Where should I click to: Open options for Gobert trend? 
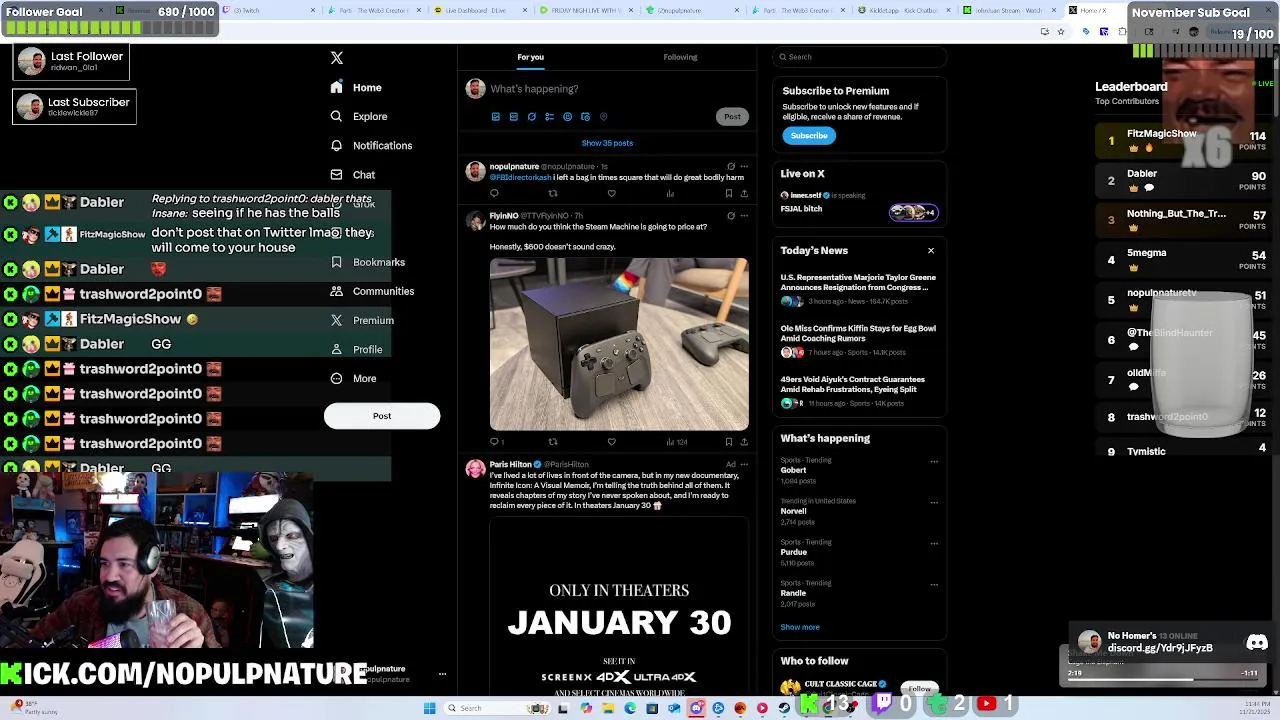[x=934, y=462]
